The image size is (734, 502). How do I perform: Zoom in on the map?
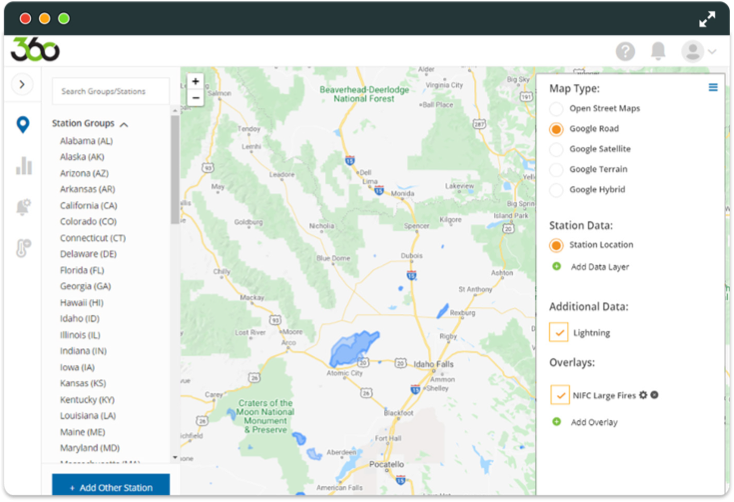coord(195,81)
